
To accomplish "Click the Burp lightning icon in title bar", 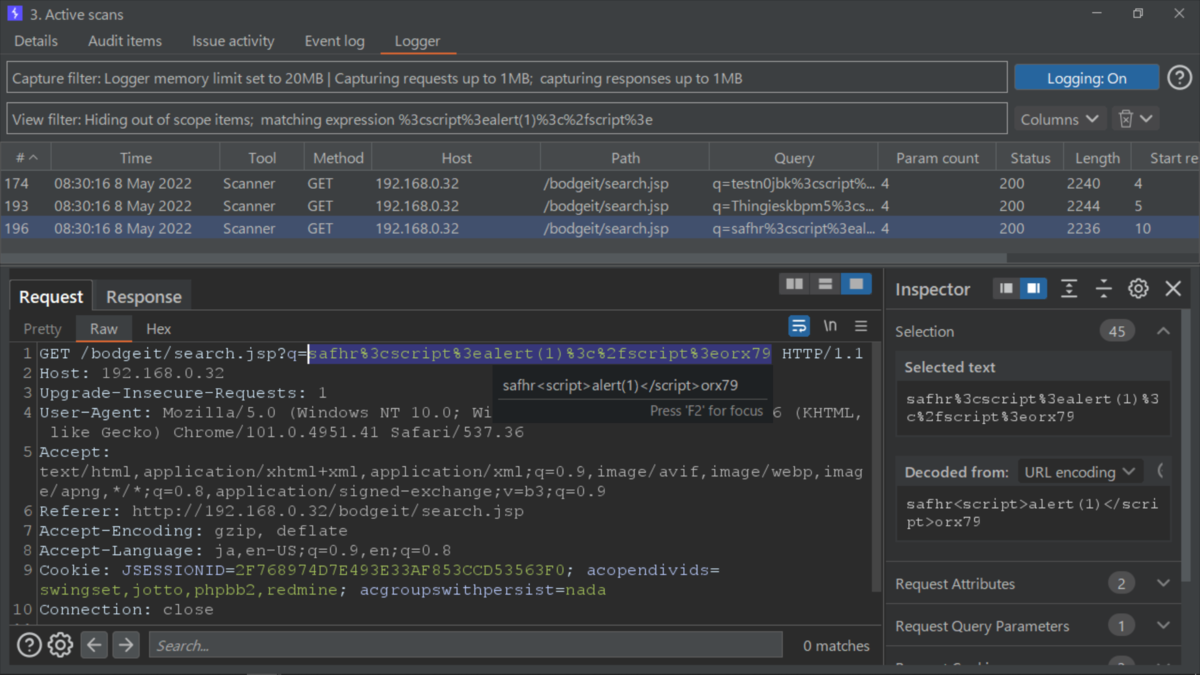I will point(15,14).
